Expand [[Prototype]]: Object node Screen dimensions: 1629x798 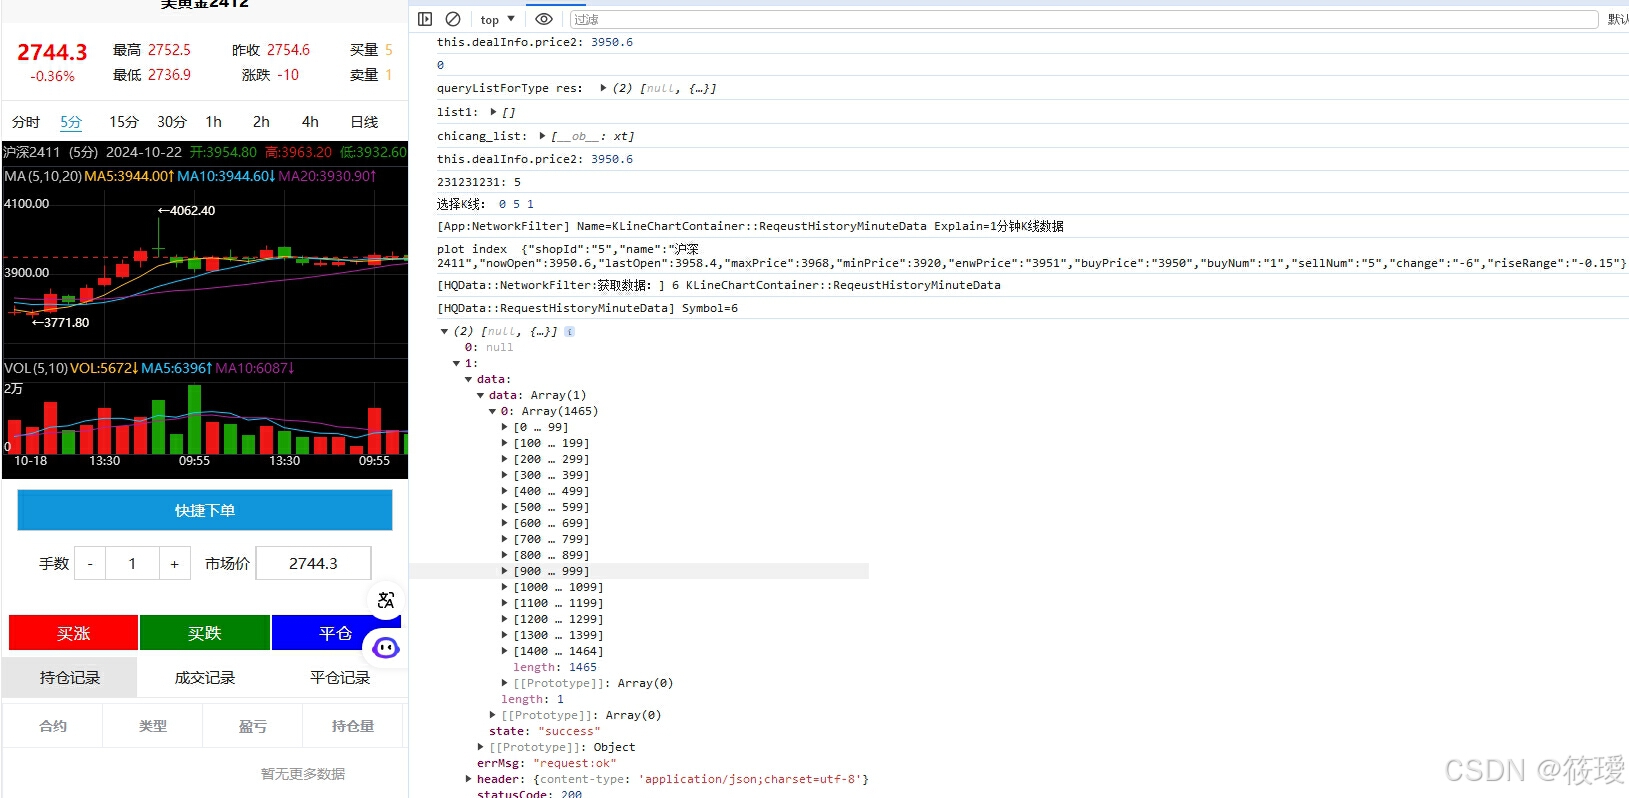click(480, 747)
